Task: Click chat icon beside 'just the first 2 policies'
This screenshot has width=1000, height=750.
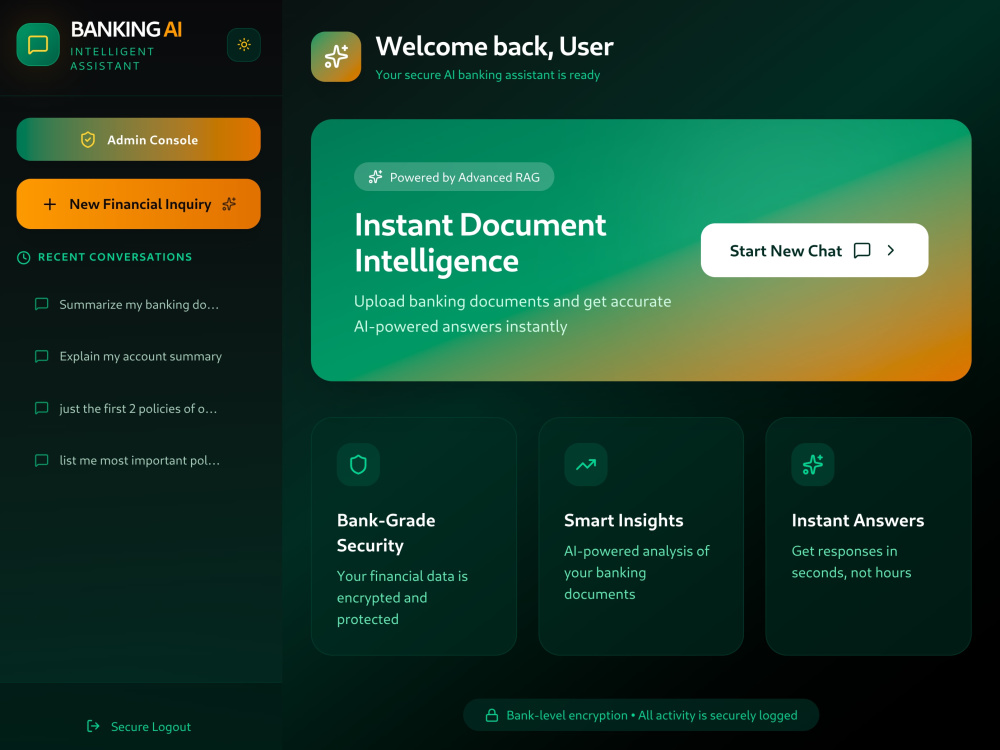Action: (x=41, y=408)
